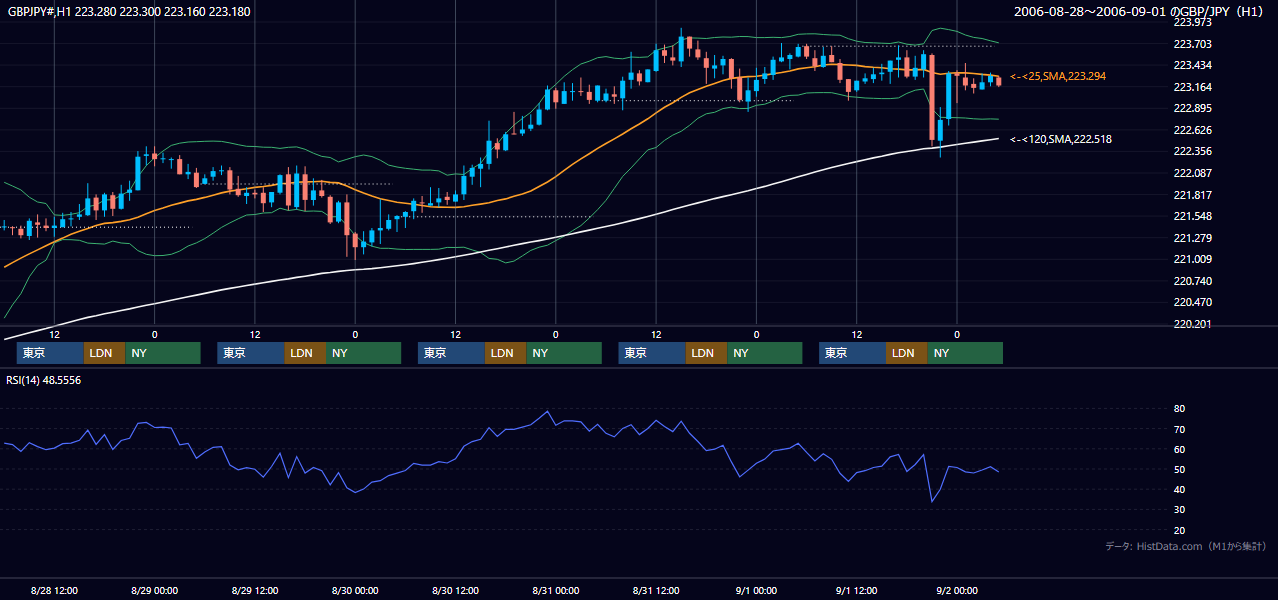Screen dimensions: 1278x600
Task: Click the 9/1 00:00 time axis label
Action: 756,590
